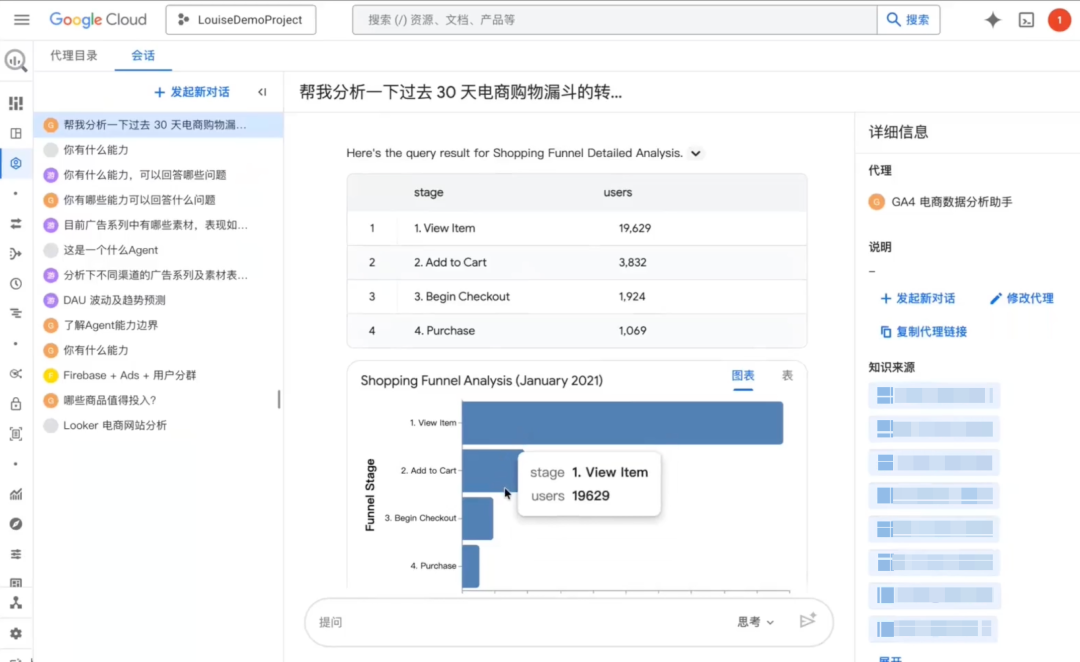Open conversation 你有什么能力，可以回答哪些问题

click(x=158, y=175)
